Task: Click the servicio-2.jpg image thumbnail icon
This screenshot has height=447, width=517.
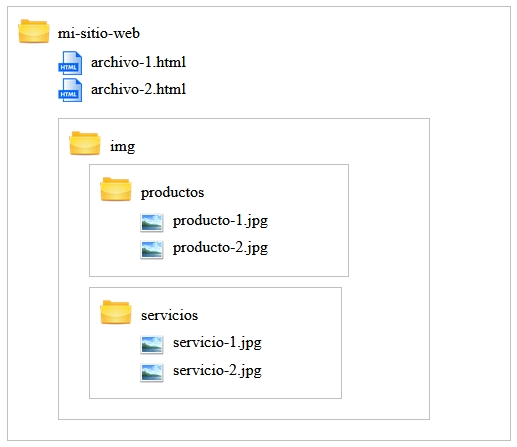Action: pyautogui.click(x=152, y=372)
